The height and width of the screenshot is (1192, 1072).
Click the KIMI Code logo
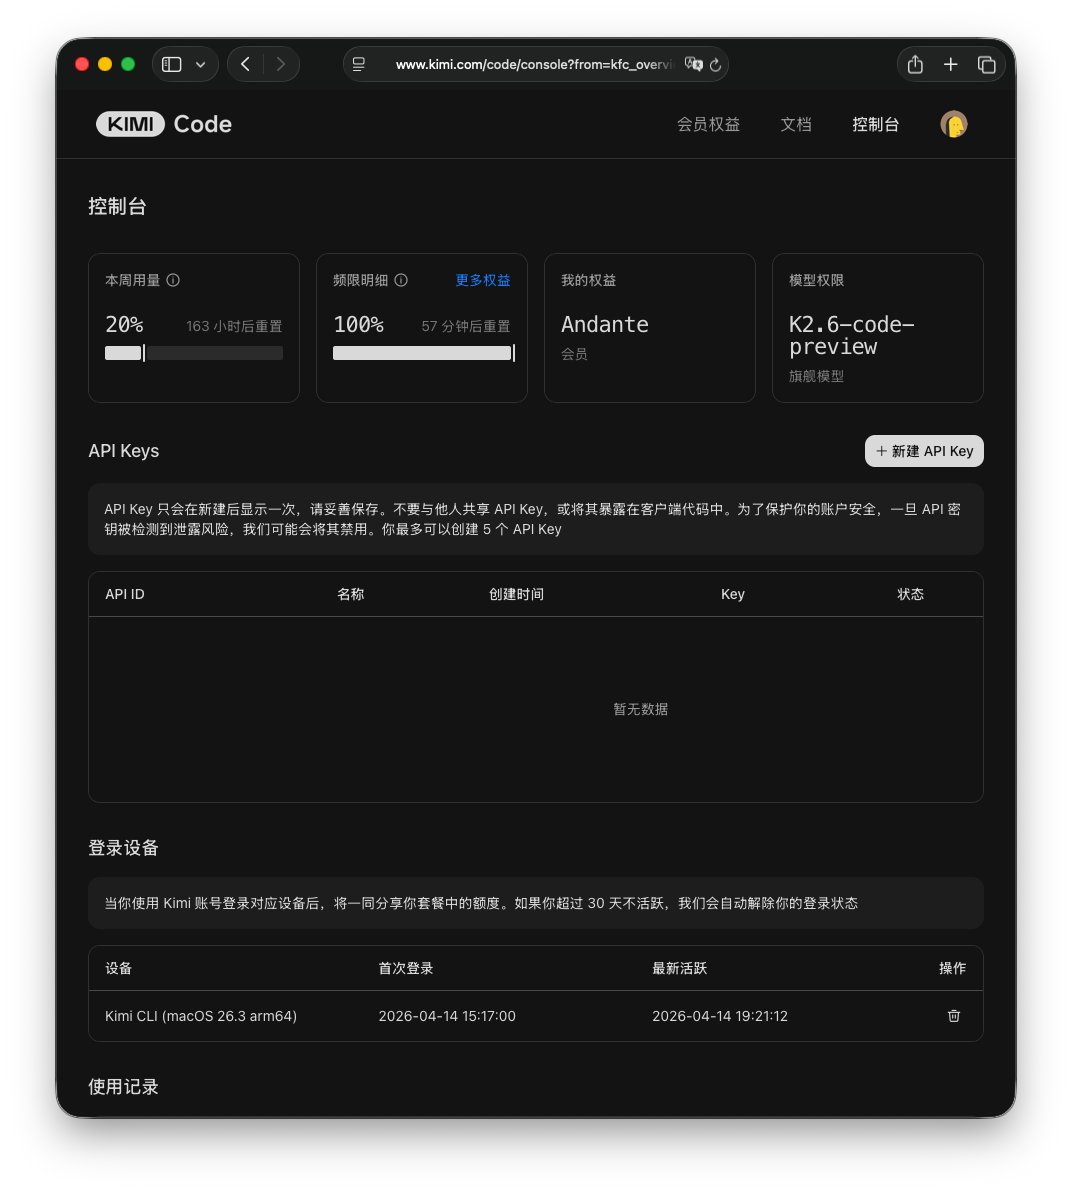tap(163, 124)
